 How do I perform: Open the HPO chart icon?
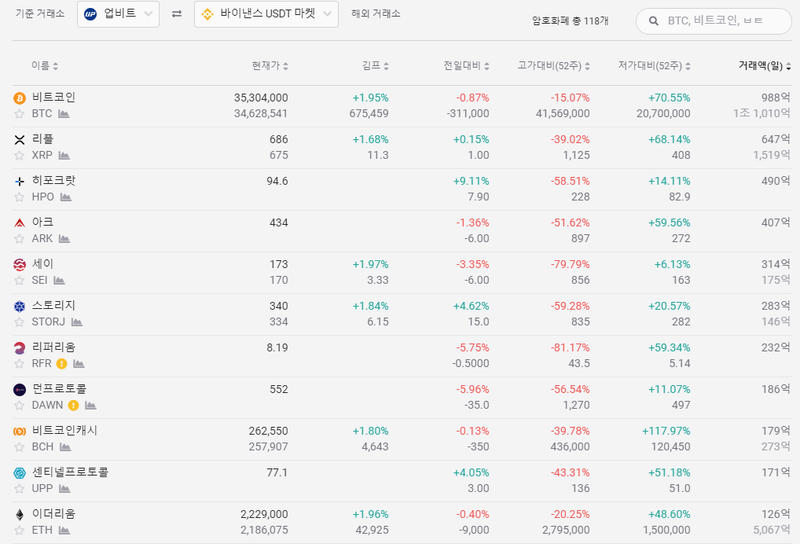[66, 197]
